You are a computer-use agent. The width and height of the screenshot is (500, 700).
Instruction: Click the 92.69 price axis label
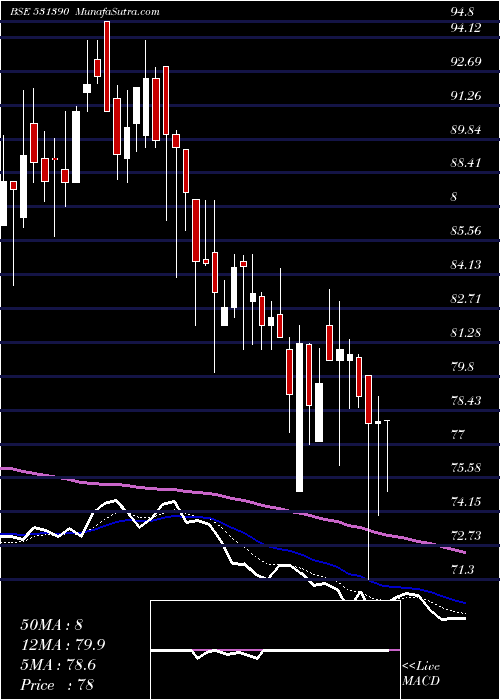(x=466, y=62)
